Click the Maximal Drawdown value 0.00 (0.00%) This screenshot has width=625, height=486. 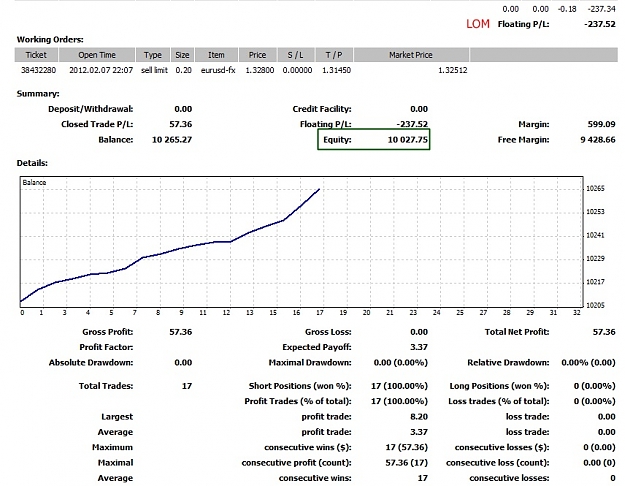401,362
